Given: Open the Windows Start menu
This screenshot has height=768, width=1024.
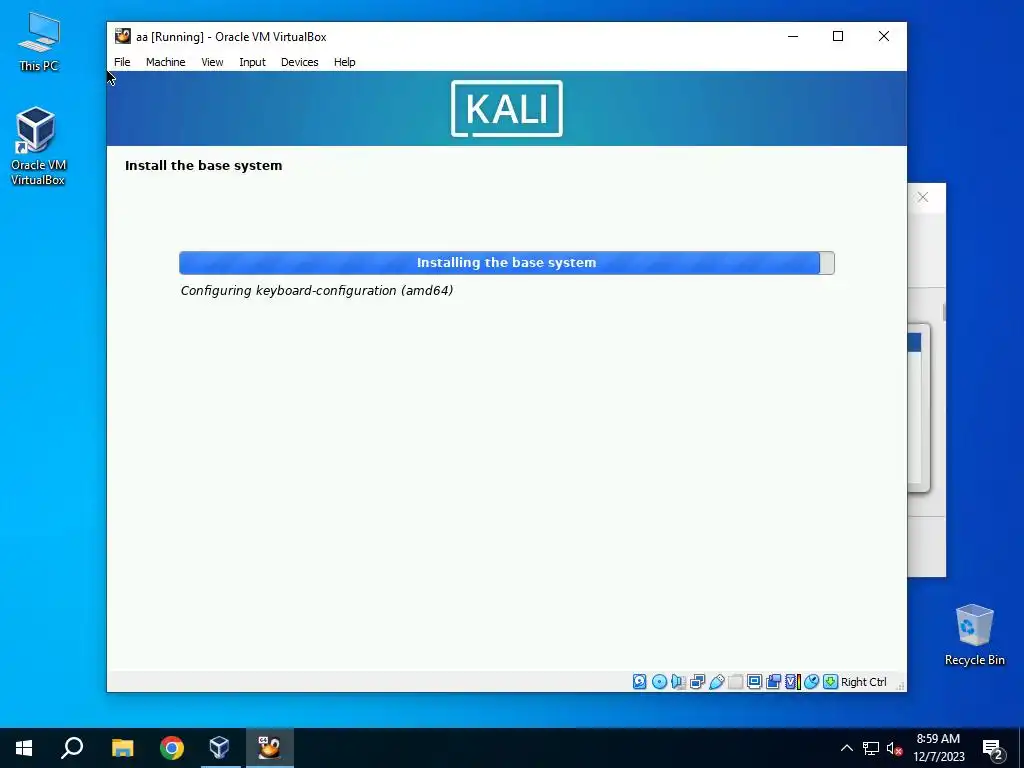Looking at the screenshot, I should (24, 748).
